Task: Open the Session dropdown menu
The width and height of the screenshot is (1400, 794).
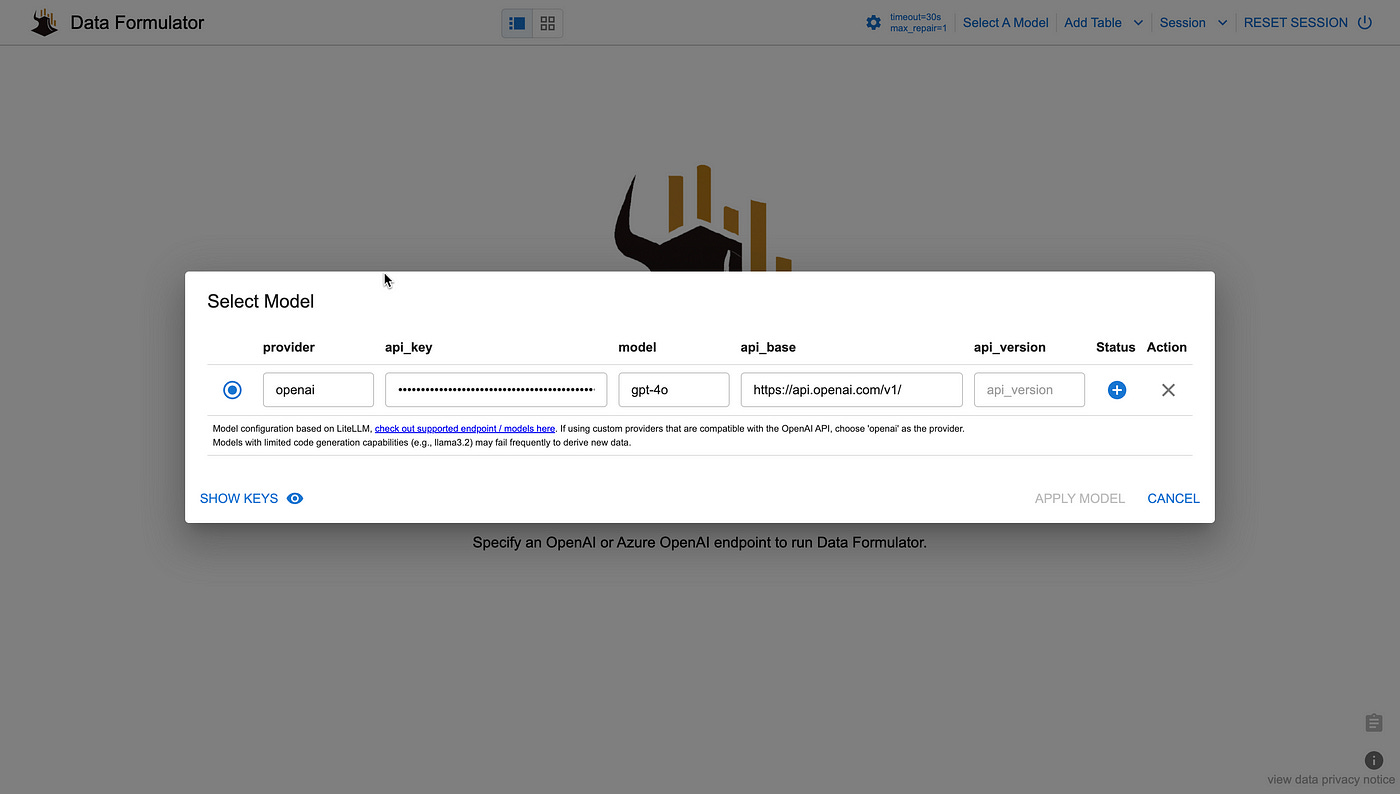Action: click(1192, 22)
